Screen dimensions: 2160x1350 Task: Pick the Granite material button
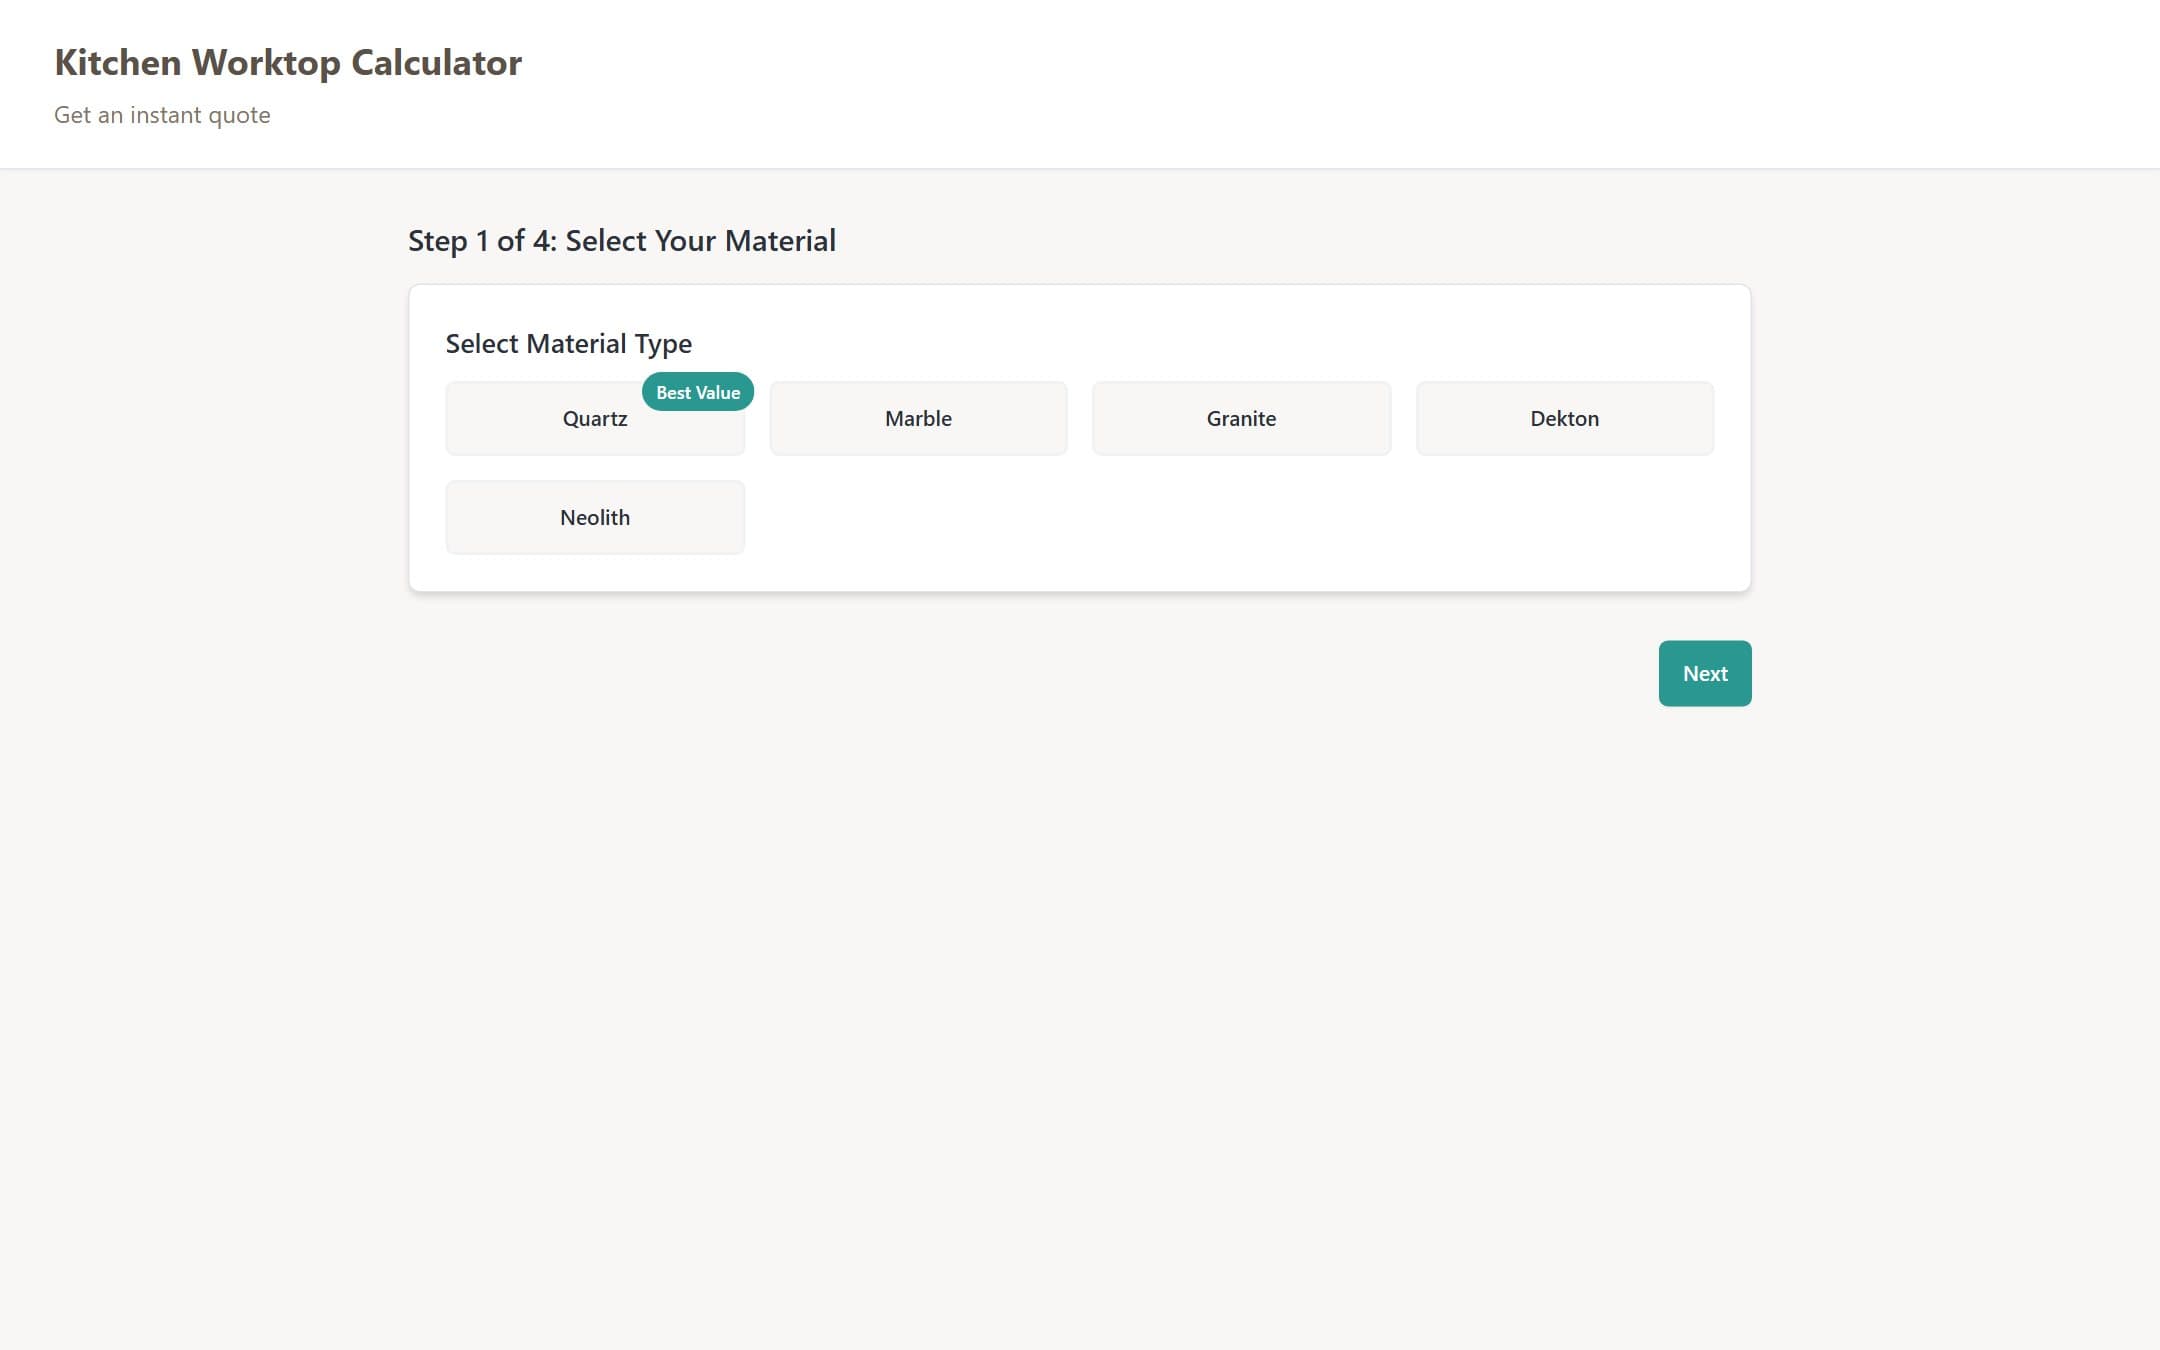pos(1241,419)
